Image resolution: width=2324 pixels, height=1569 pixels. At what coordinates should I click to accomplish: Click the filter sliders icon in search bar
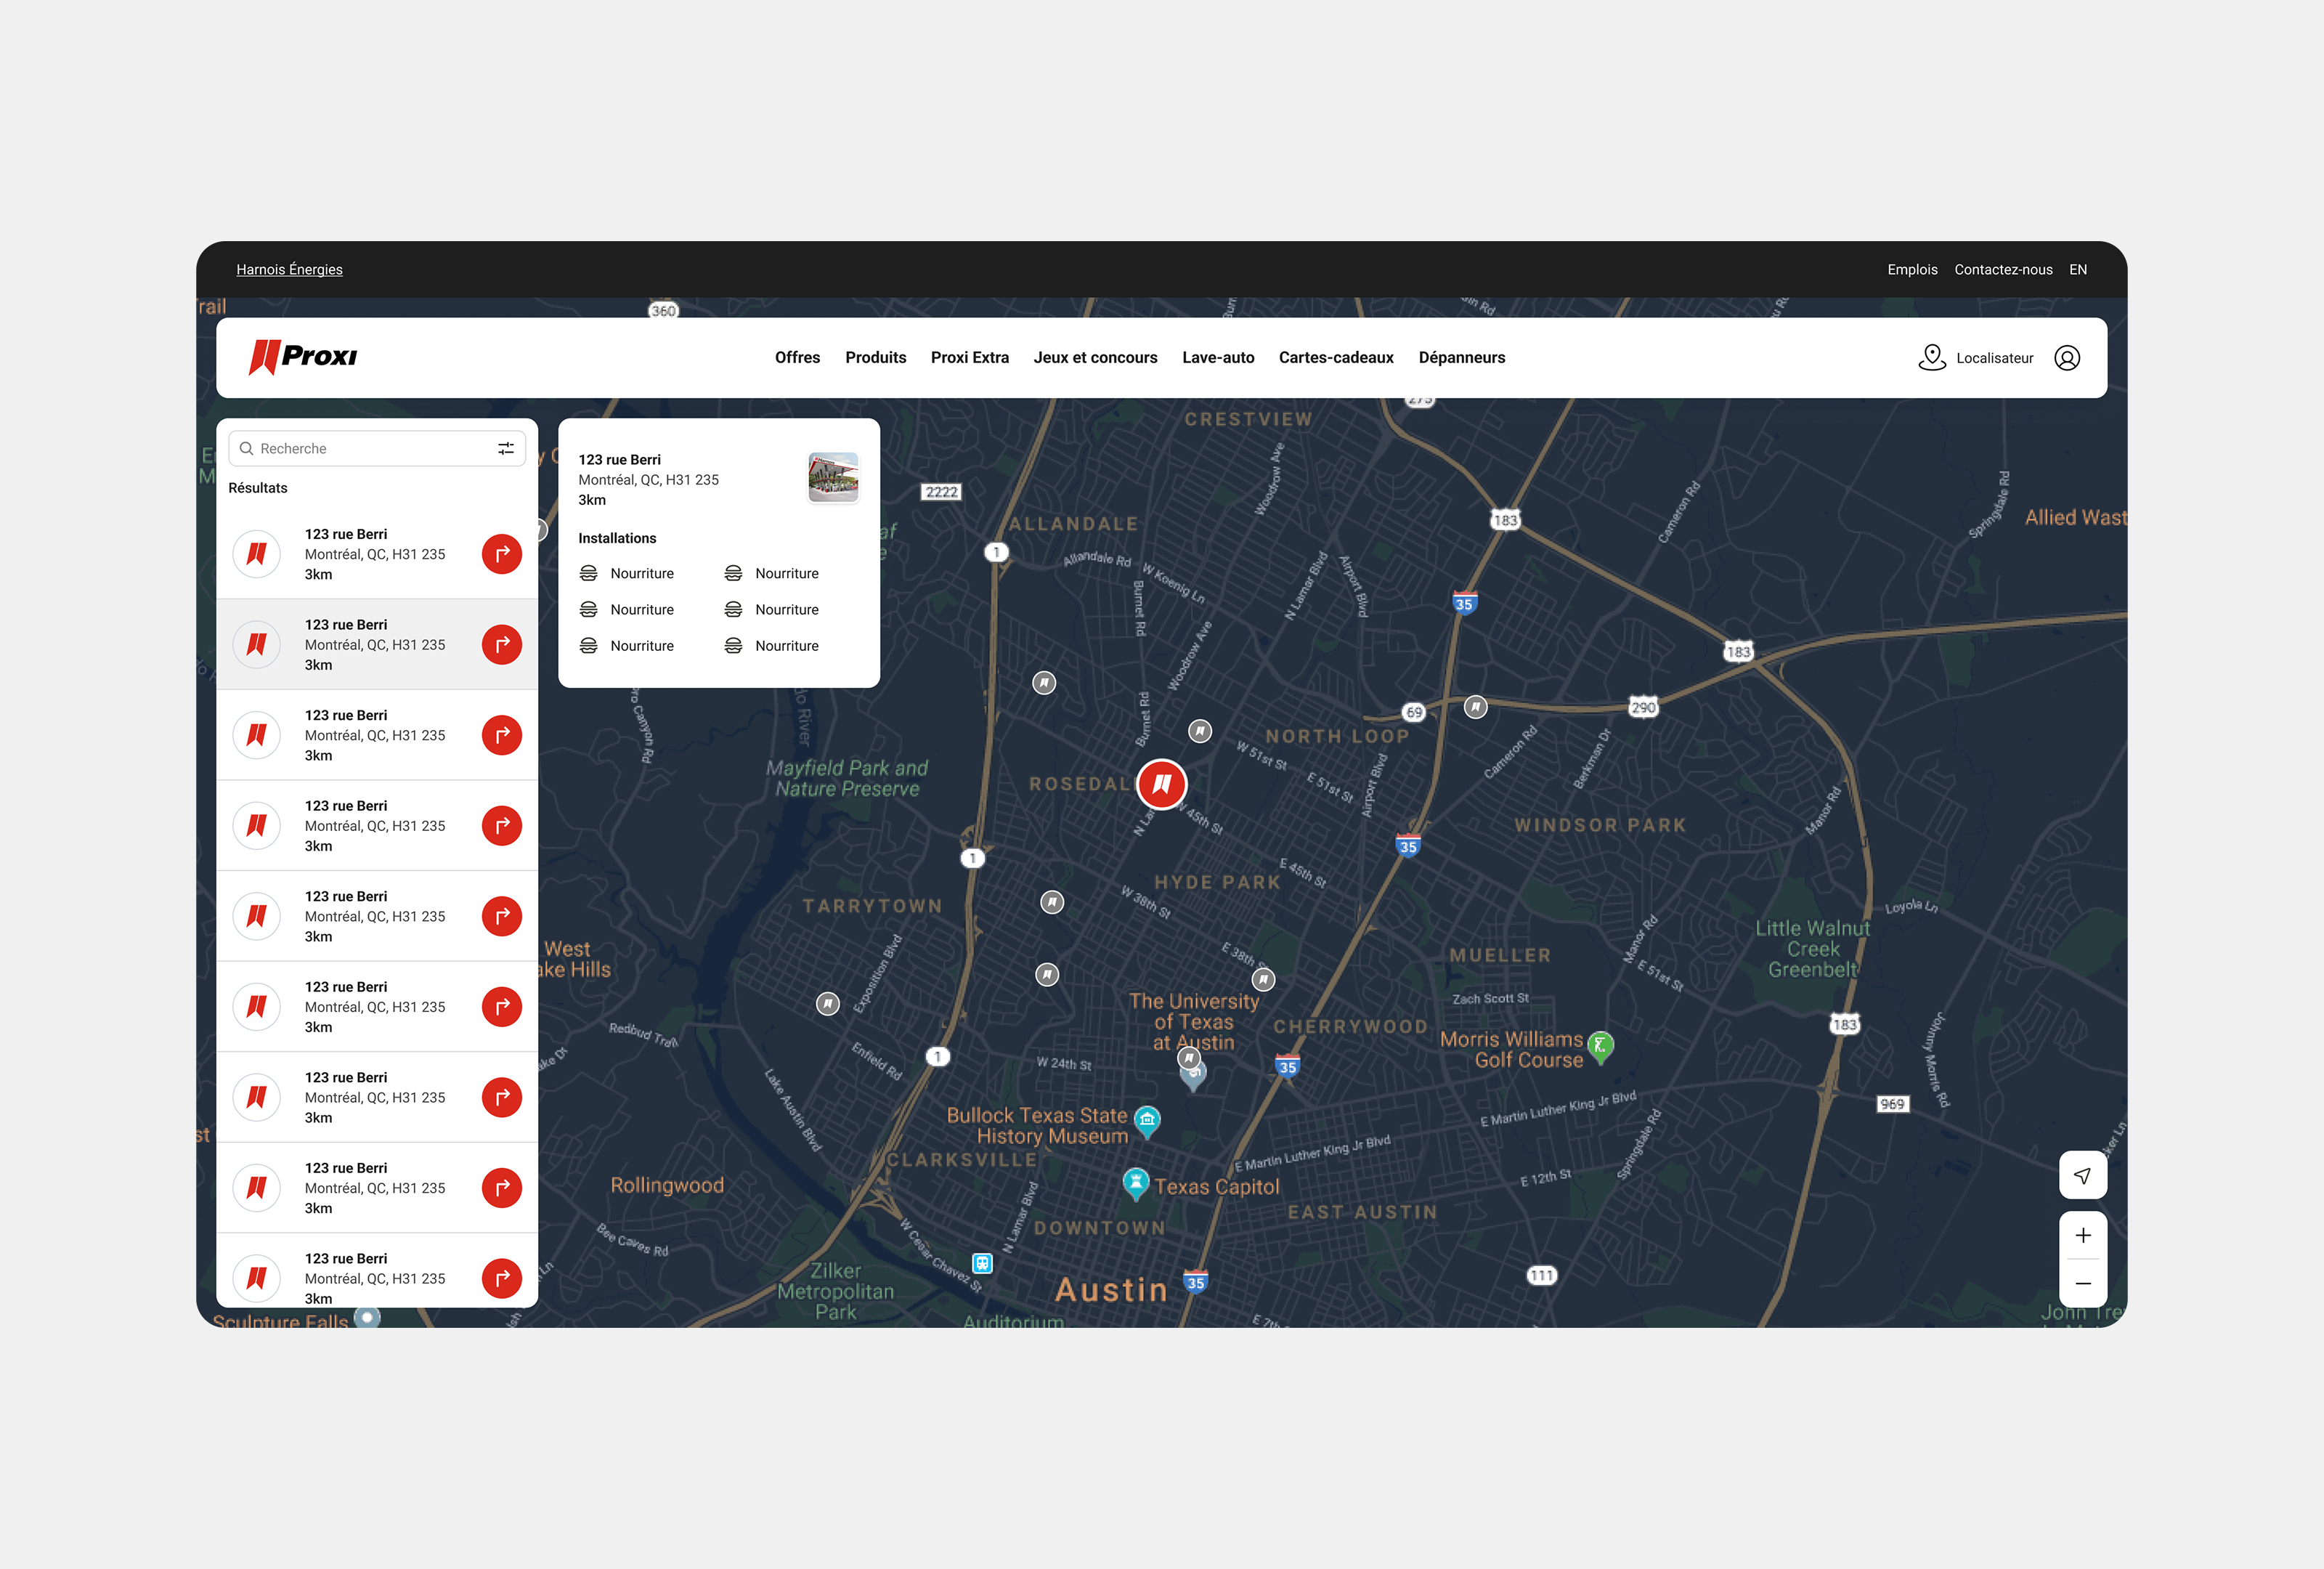[506, 449]
